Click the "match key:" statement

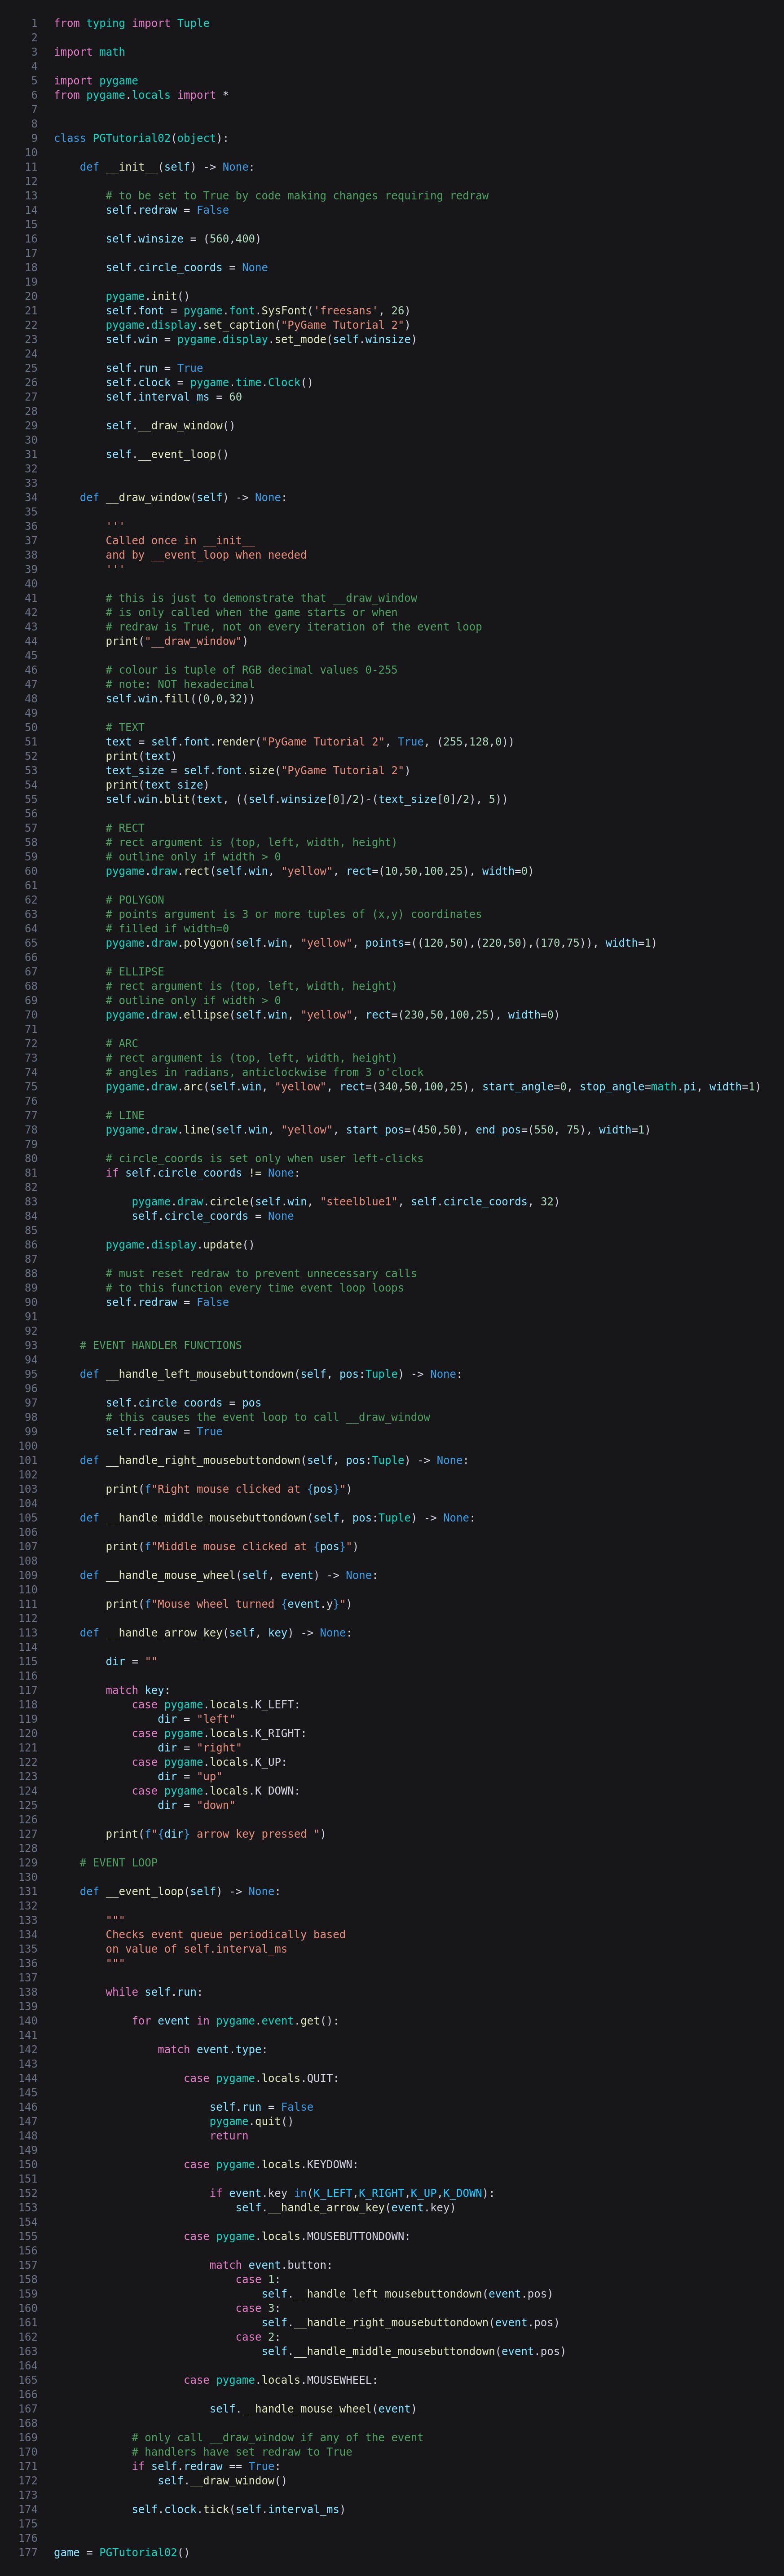(138, 1690)
